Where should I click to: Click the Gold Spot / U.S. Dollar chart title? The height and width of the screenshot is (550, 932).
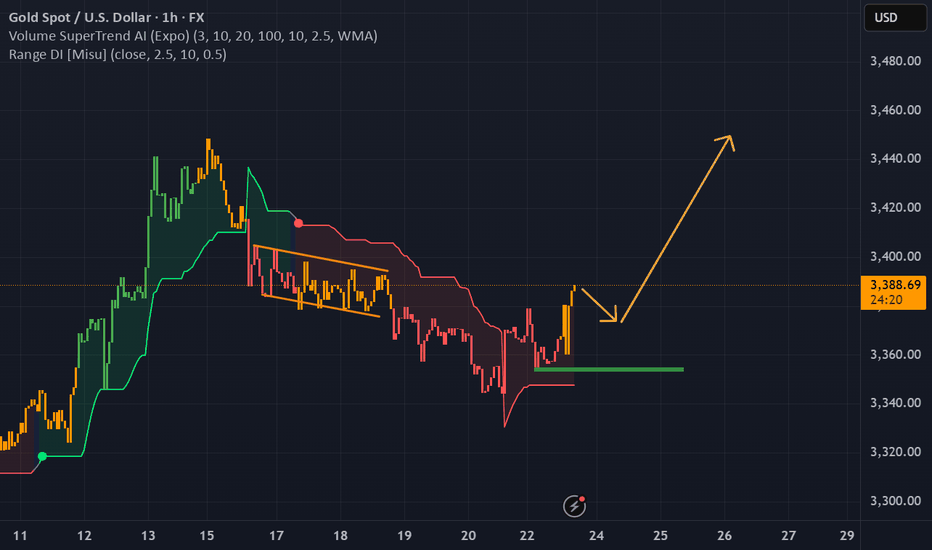pos(106,17)
